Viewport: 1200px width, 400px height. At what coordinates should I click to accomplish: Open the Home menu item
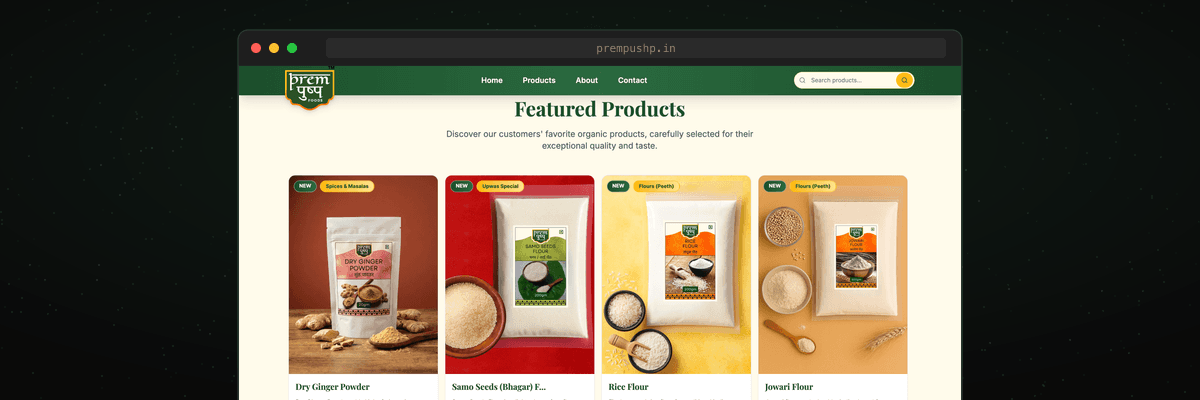point(492,80)
